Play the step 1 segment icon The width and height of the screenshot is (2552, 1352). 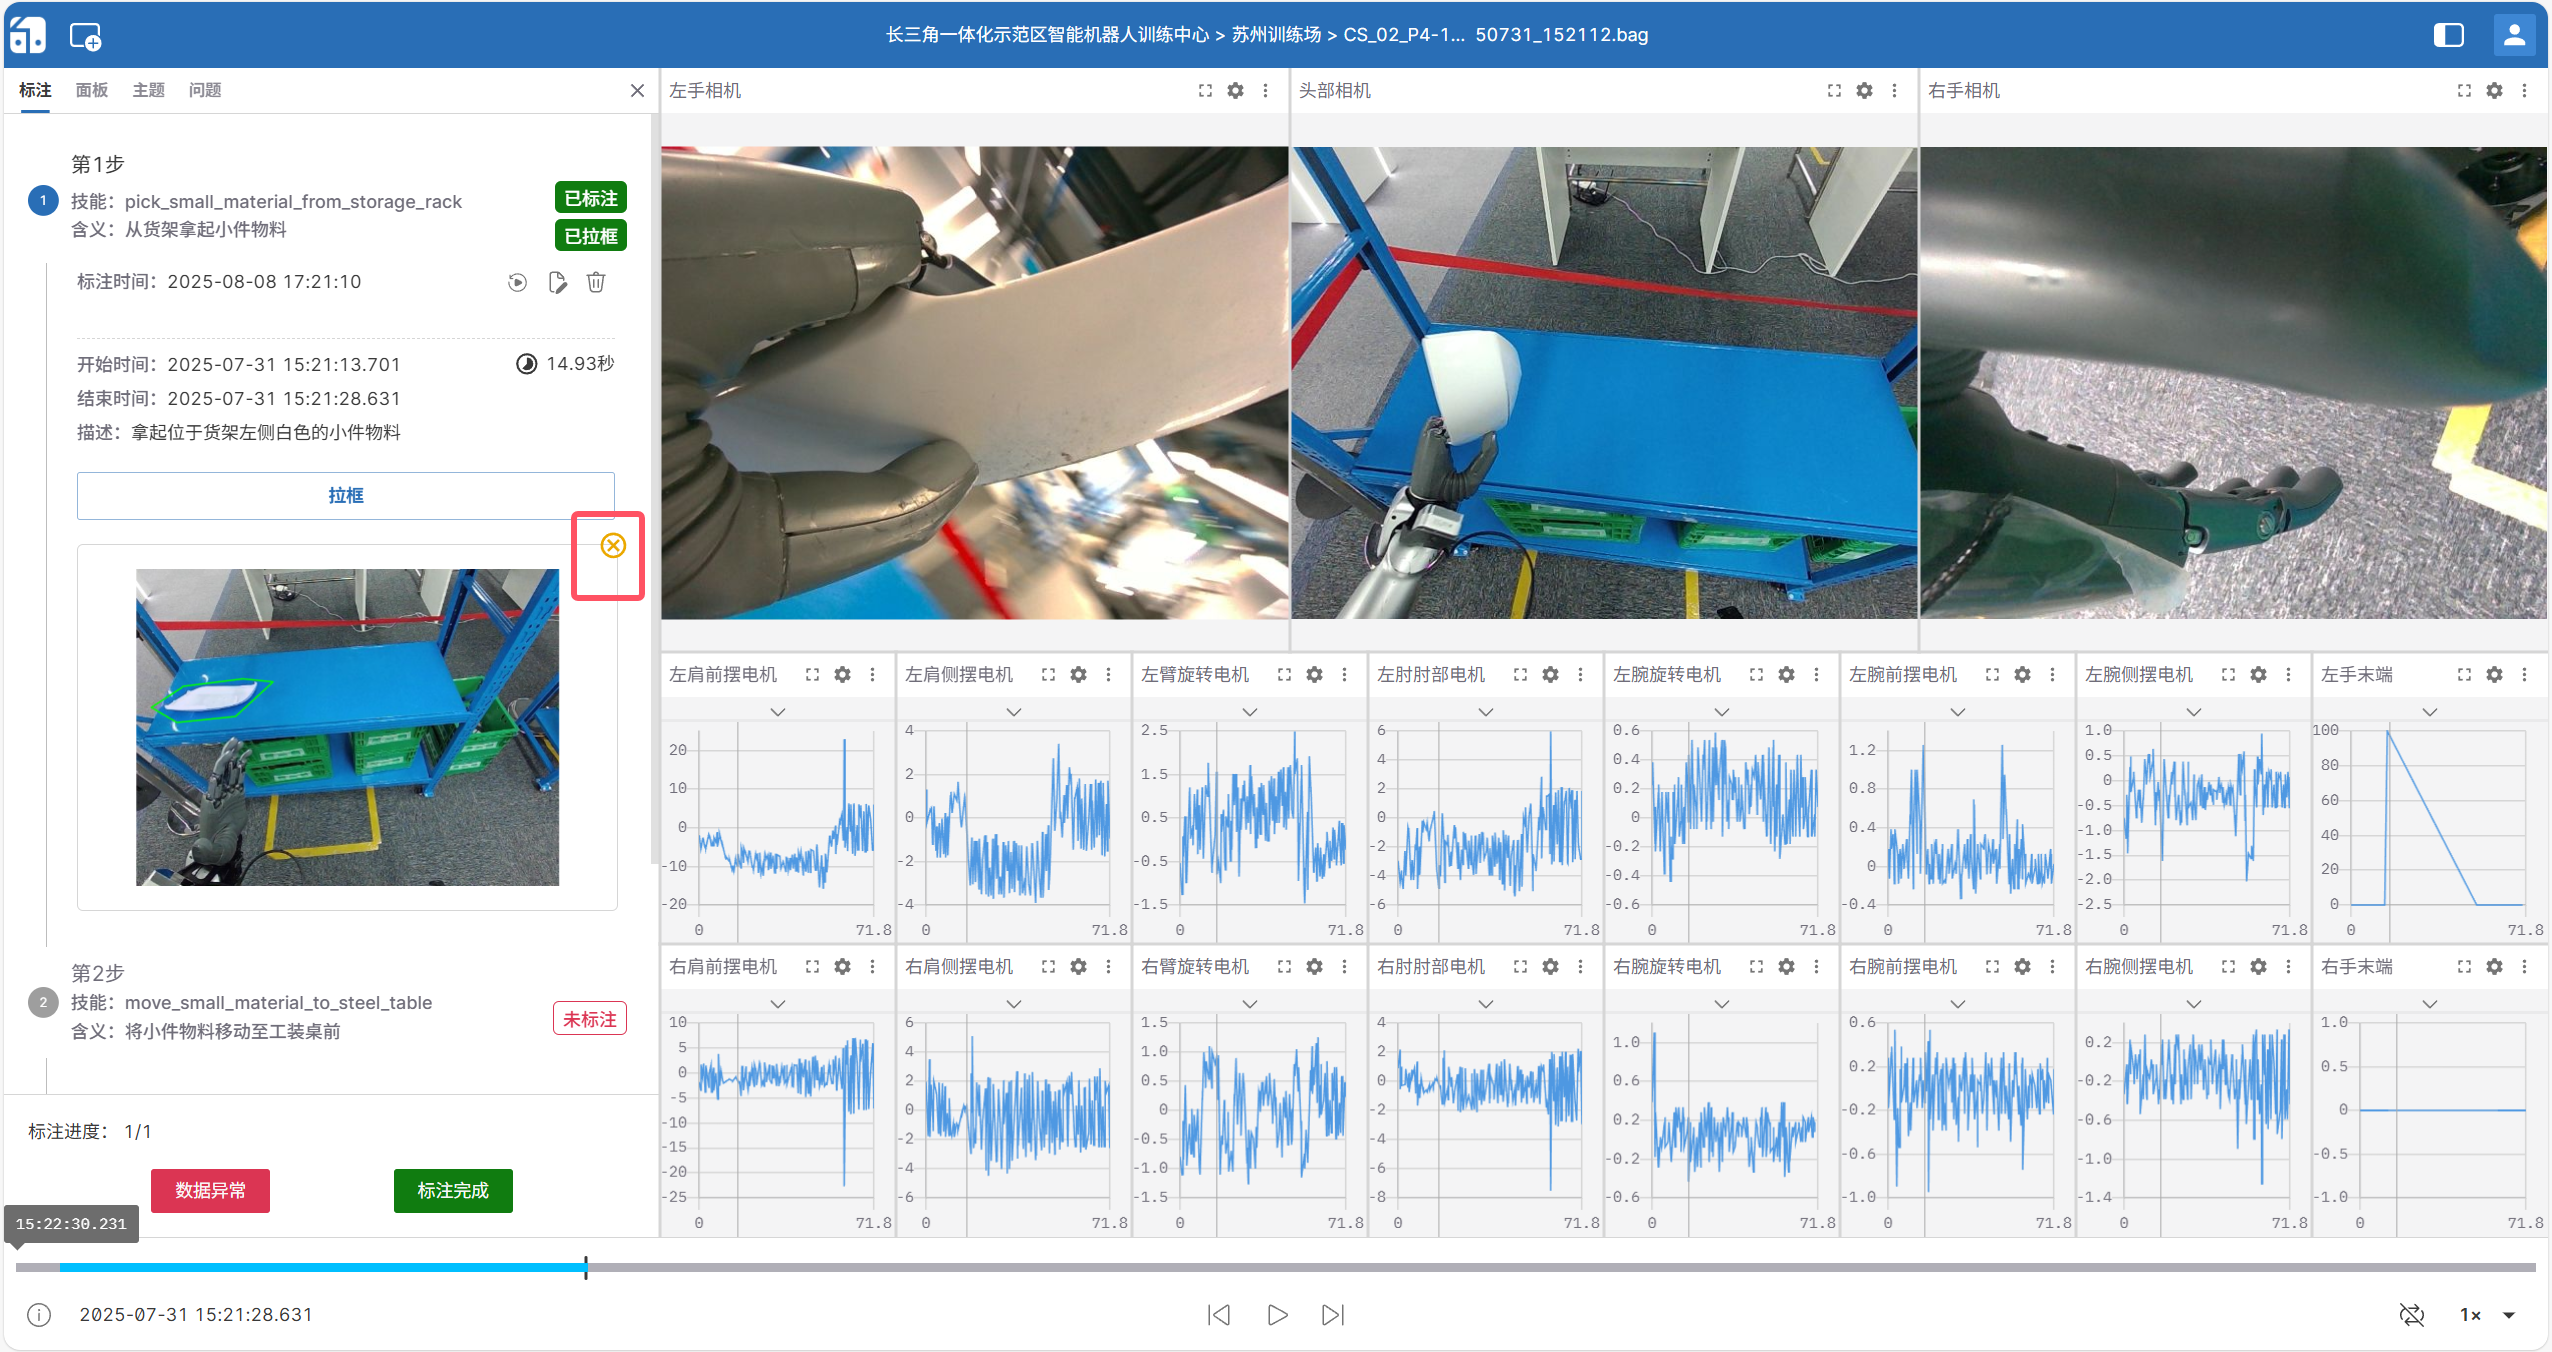(x=517, y=282)
